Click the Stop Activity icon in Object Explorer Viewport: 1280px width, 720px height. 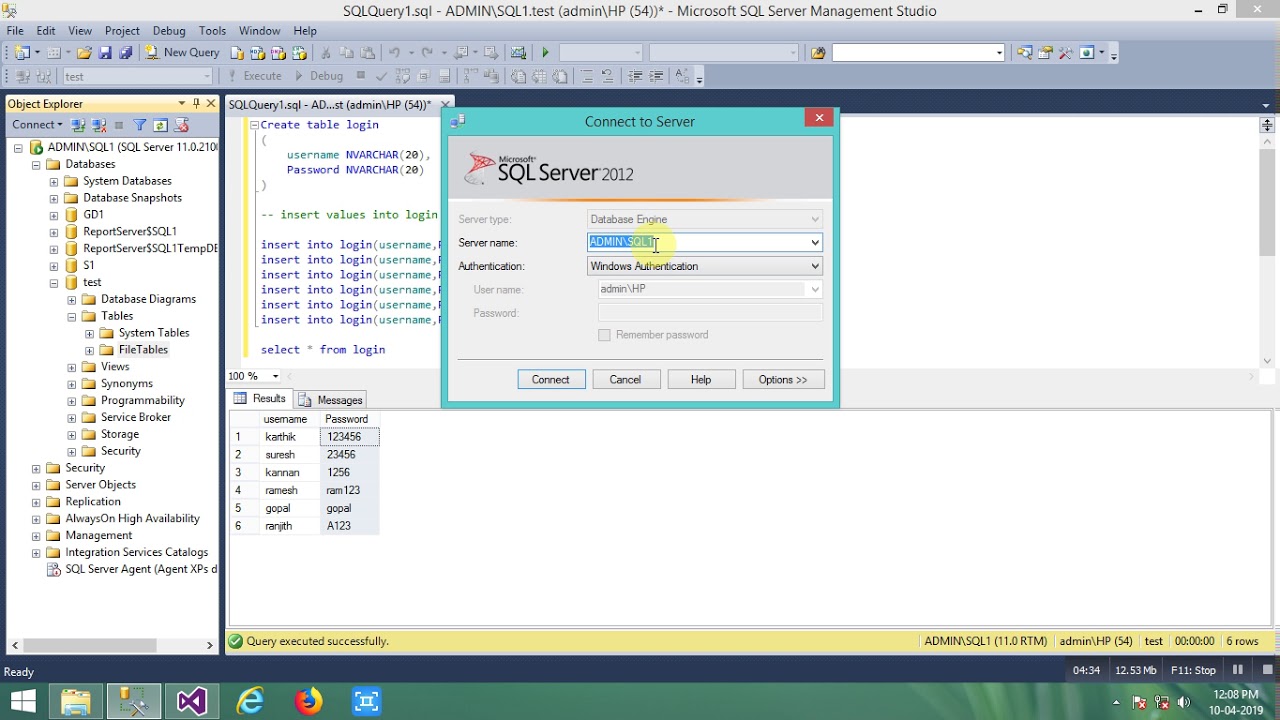click(119, 125)
